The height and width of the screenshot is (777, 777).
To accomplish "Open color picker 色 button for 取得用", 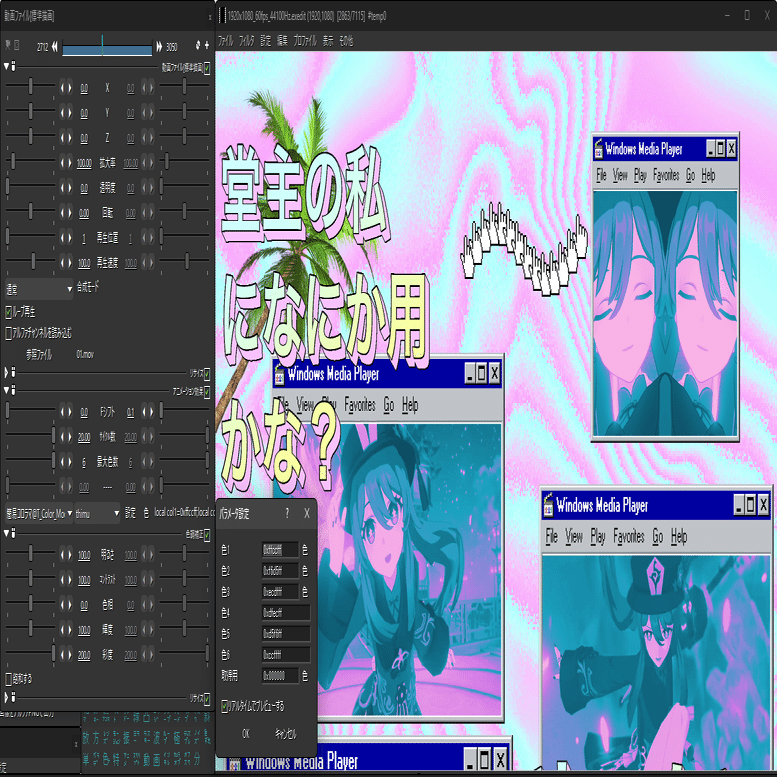I will [305, 675].
